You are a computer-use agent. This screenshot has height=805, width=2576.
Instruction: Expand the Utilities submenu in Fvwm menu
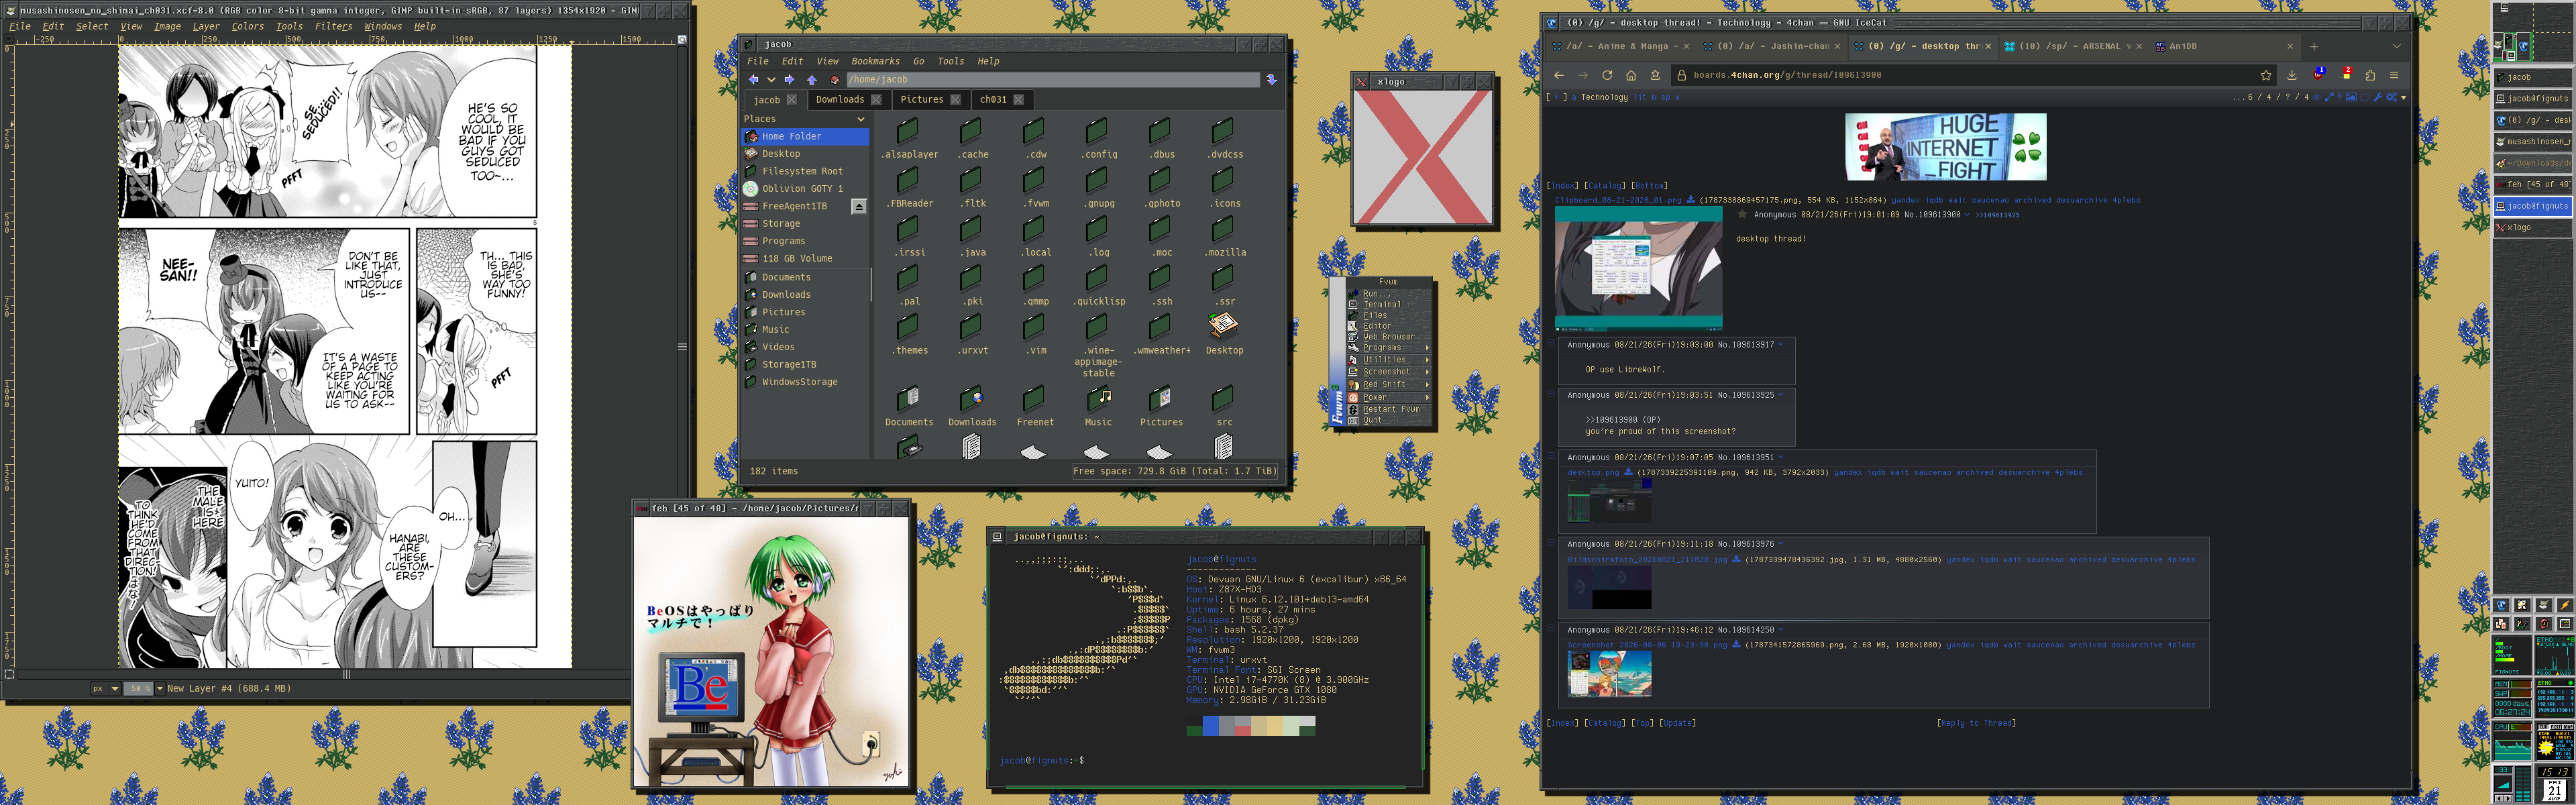click(x=1390, y=360)
